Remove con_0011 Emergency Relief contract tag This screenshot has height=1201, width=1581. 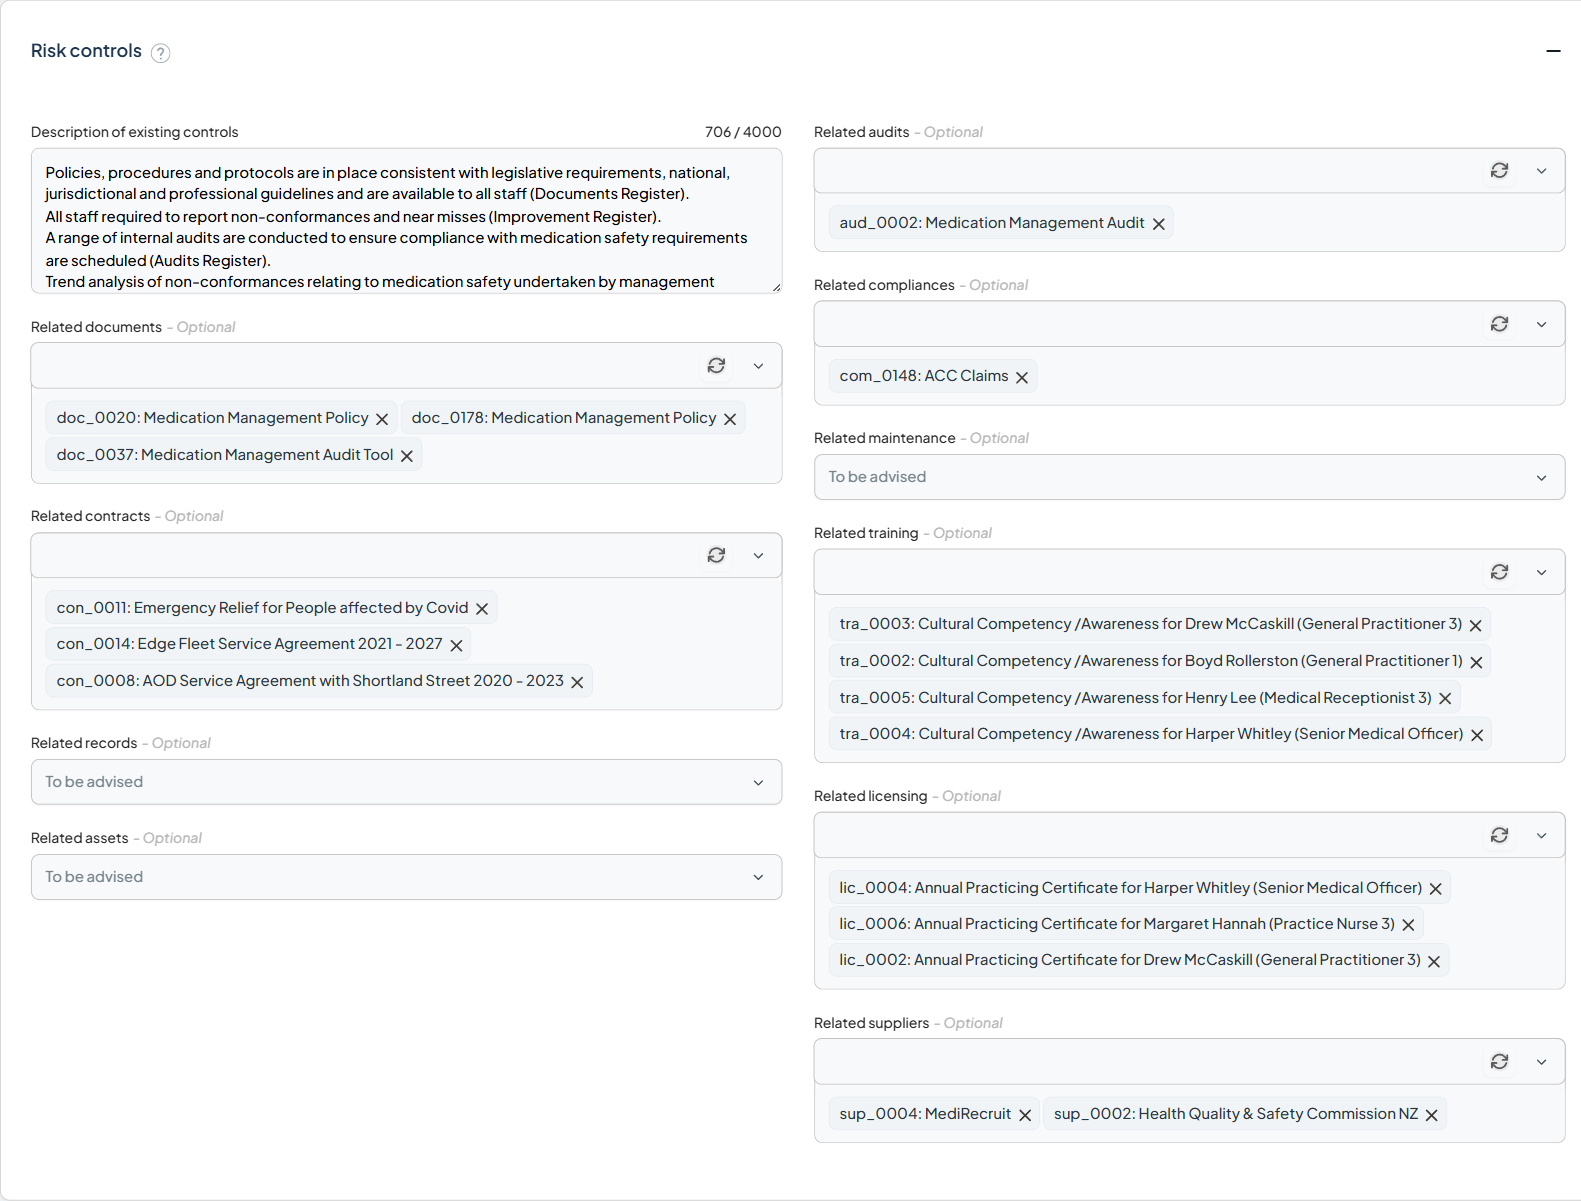click(482, 609)
